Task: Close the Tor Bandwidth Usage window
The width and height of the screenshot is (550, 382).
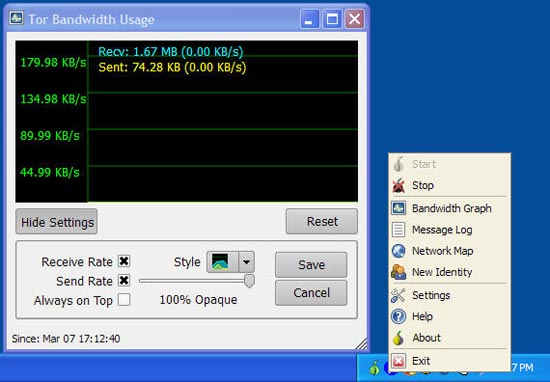Action: pos(354,19)
